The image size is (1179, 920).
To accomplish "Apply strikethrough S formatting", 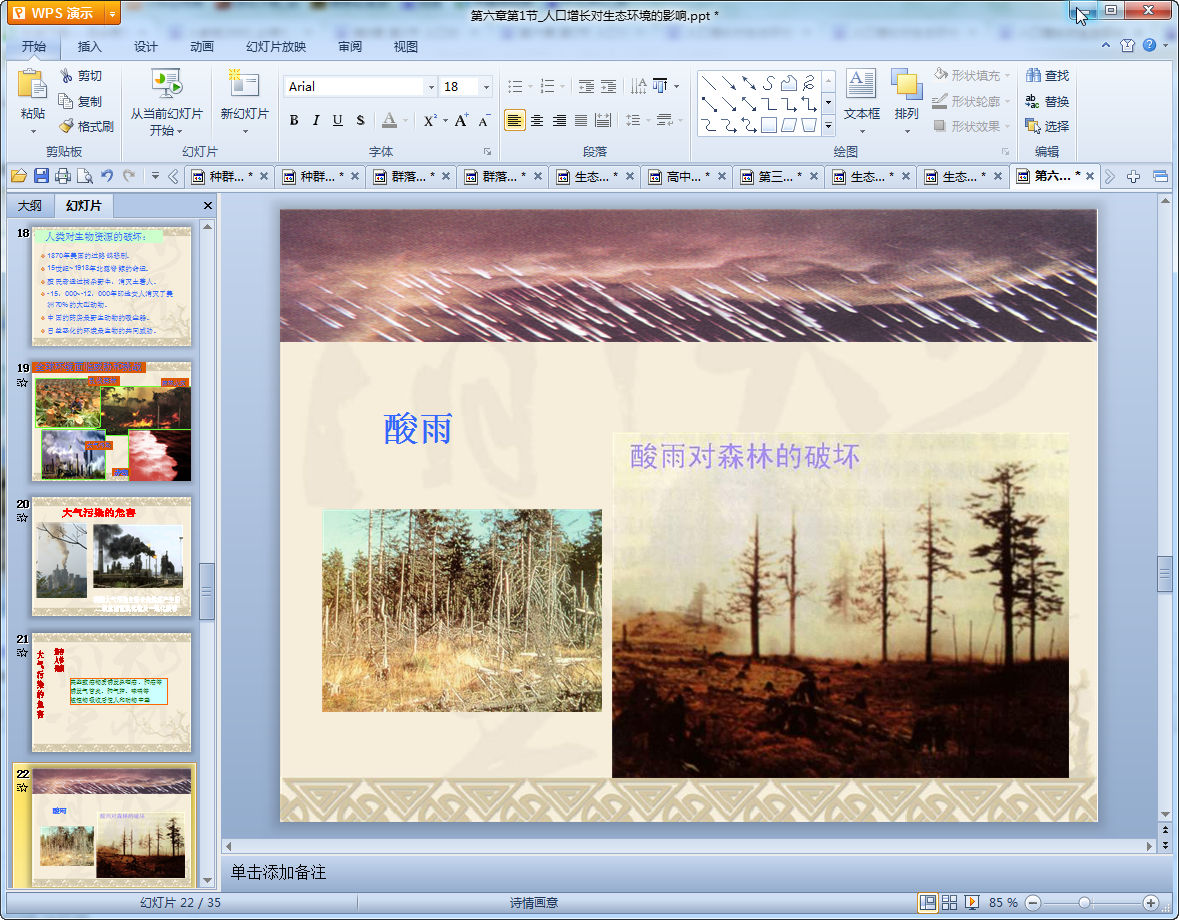I will (x=360, y=120).
